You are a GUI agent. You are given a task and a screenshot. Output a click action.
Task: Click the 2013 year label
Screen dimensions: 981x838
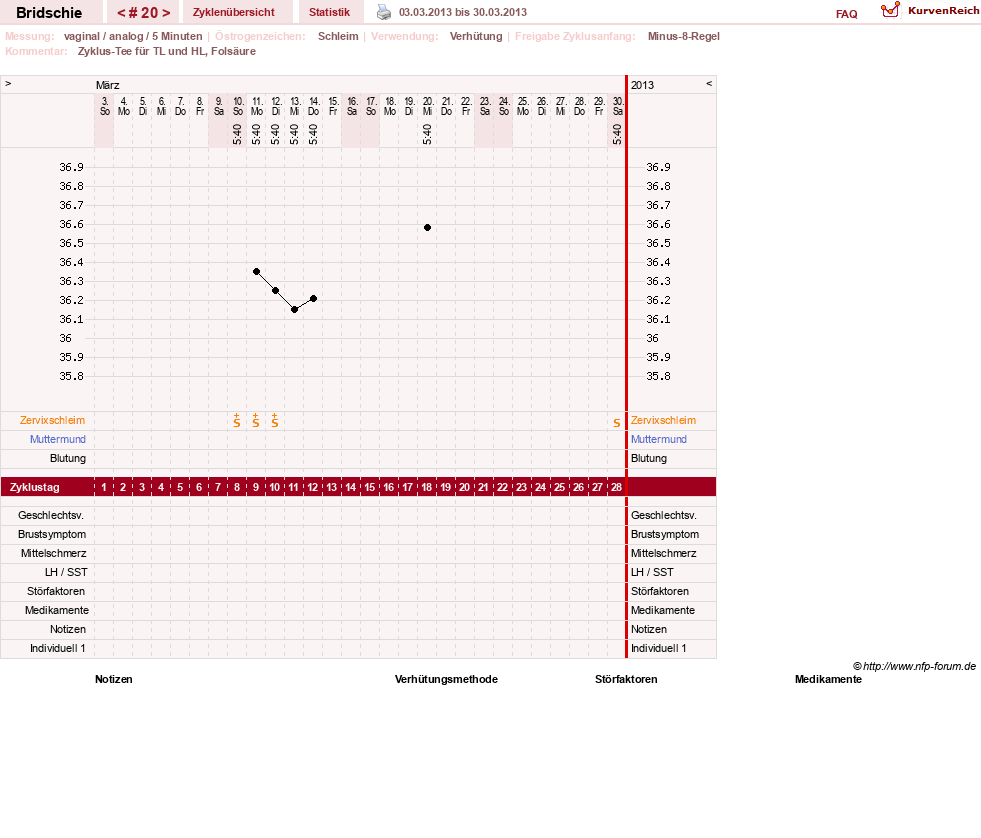tap(643, 85)
